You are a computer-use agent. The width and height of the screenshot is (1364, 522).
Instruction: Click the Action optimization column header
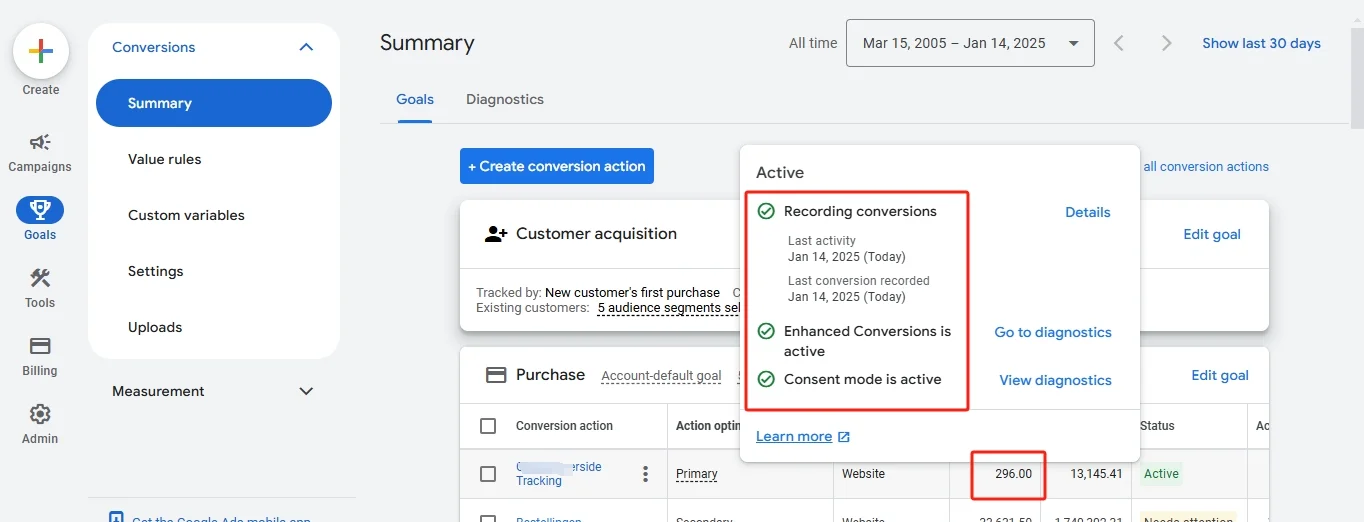707,426
